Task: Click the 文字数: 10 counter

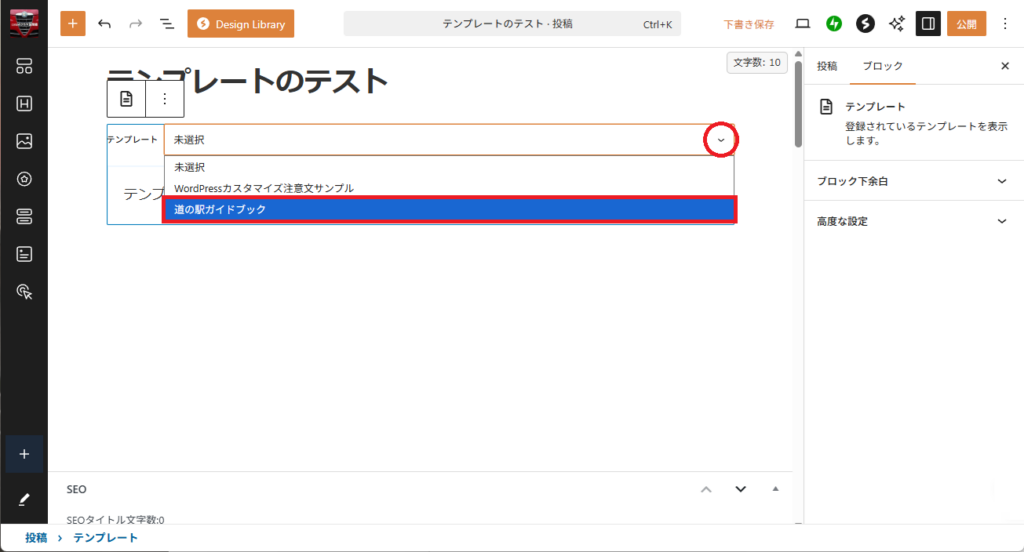Action: pyautogui.click(x=757, y=63)
